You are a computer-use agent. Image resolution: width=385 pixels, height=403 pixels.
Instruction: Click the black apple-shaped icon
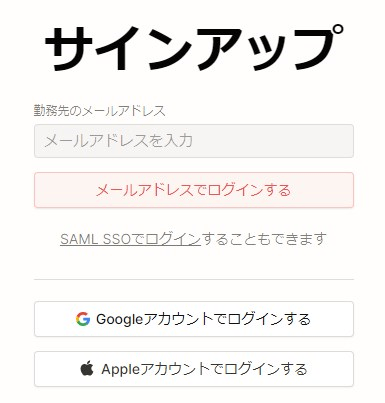coord(87,369)
